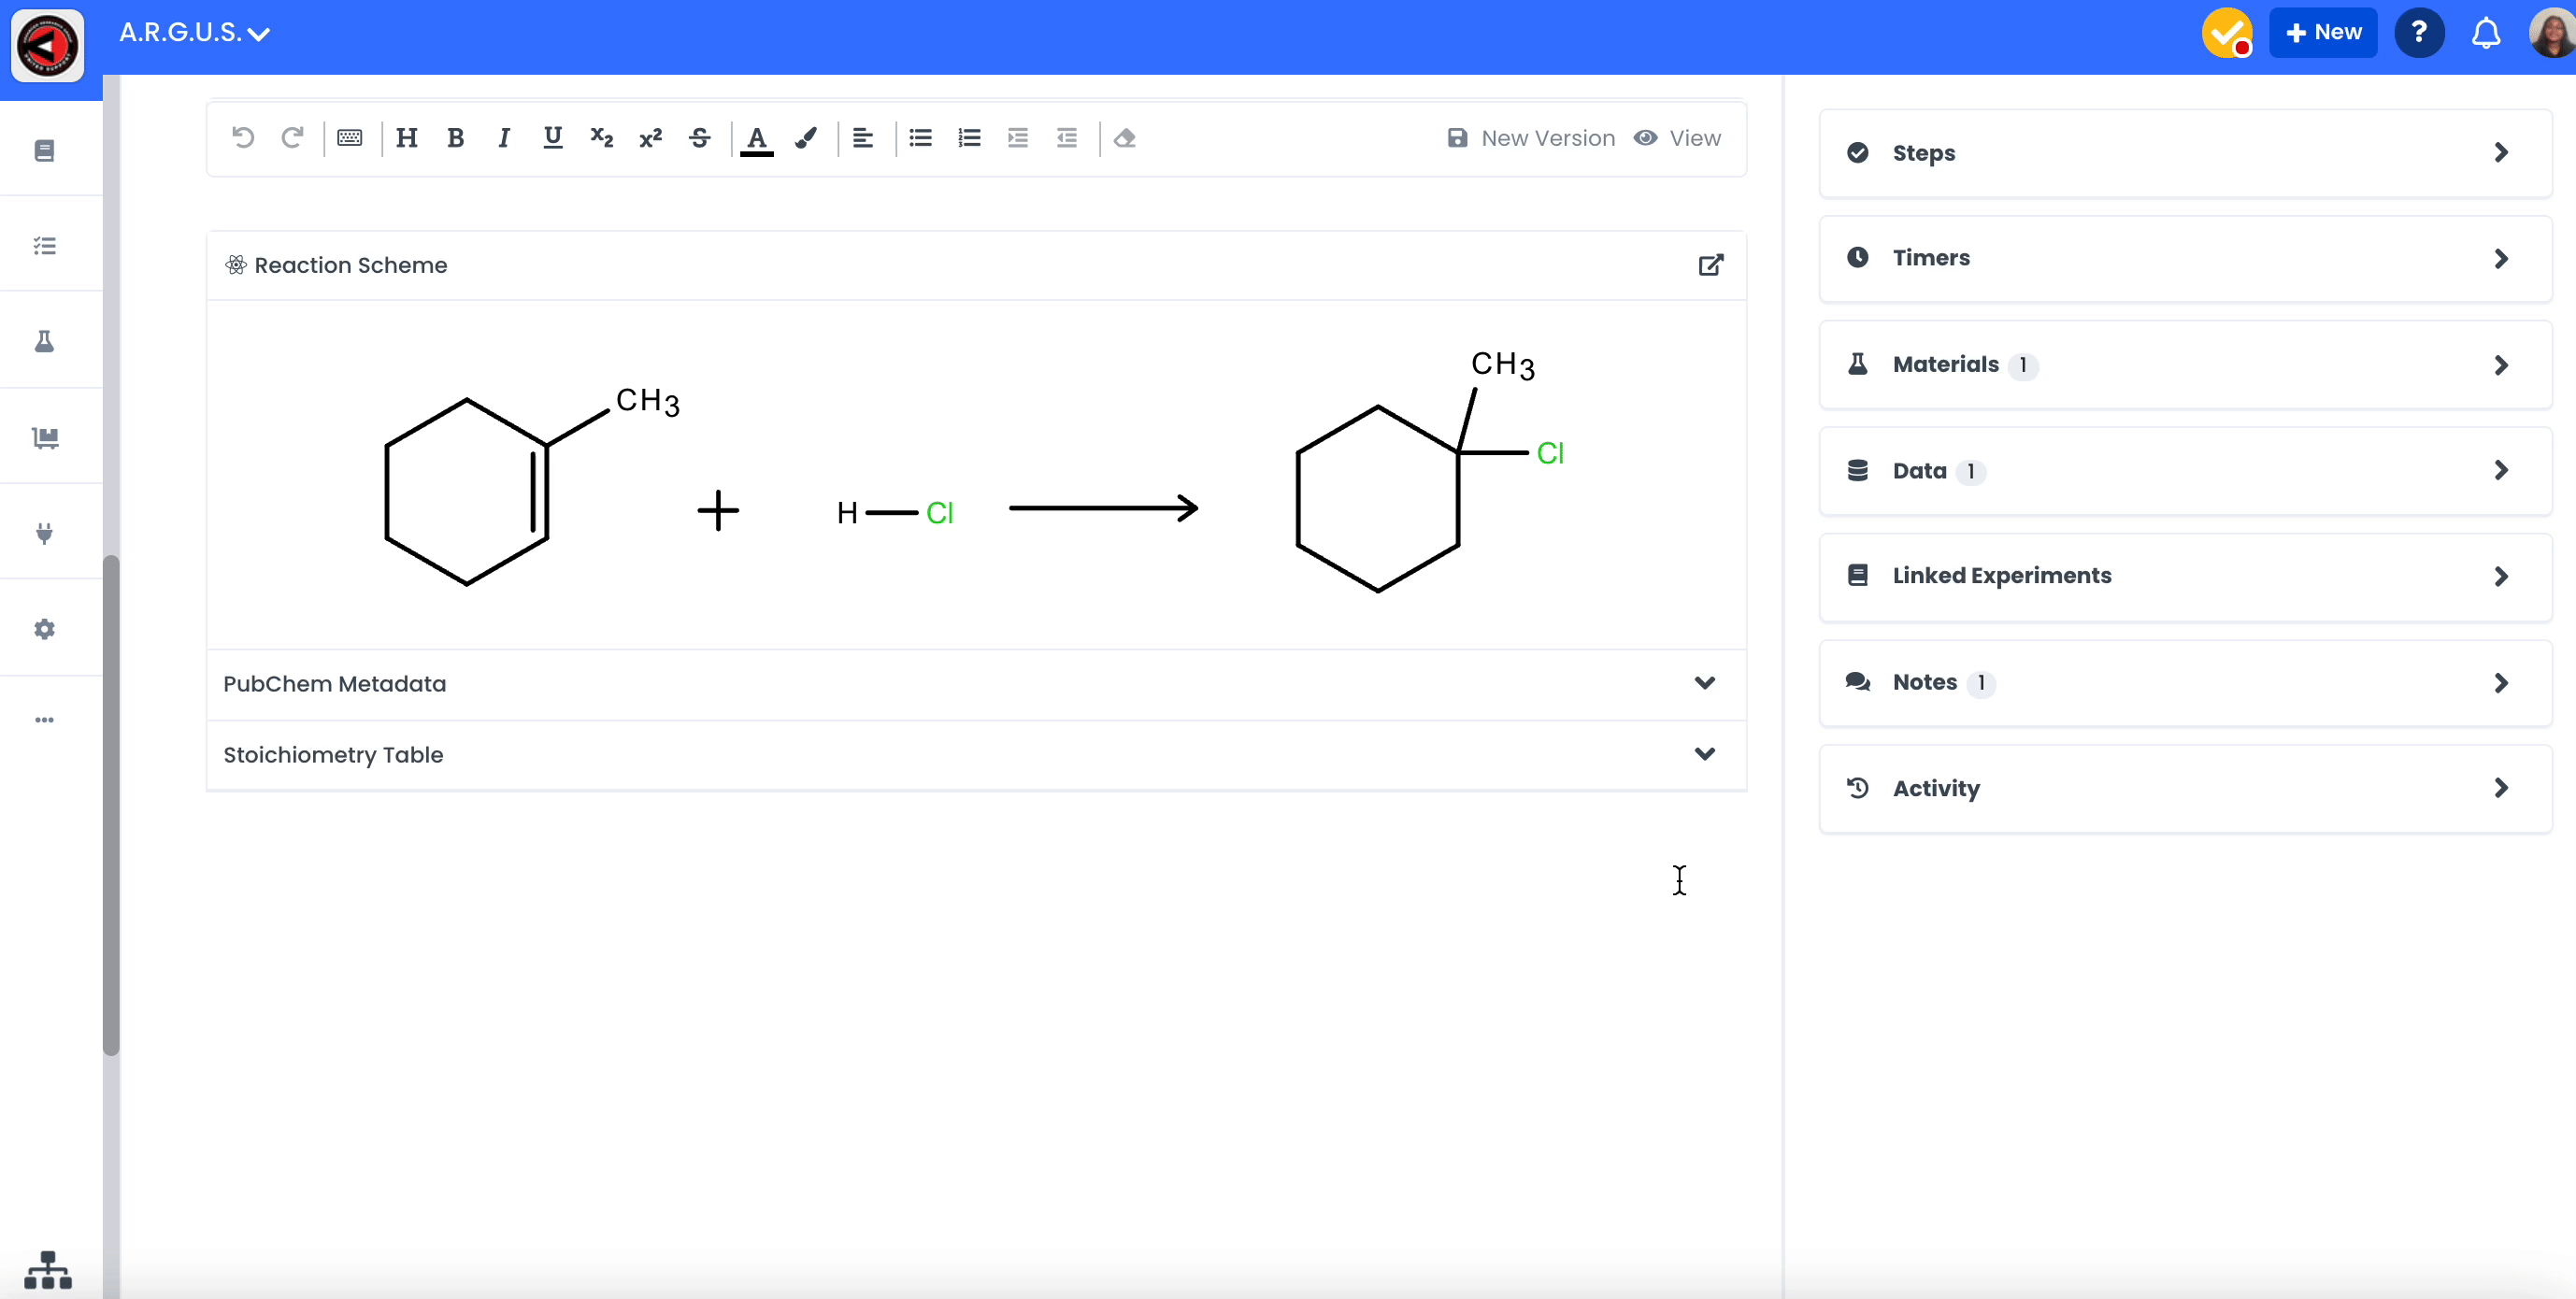Click the eraser clear-formatting icon
The width and height of the screenshot is (2576, 1299).
1125,138
